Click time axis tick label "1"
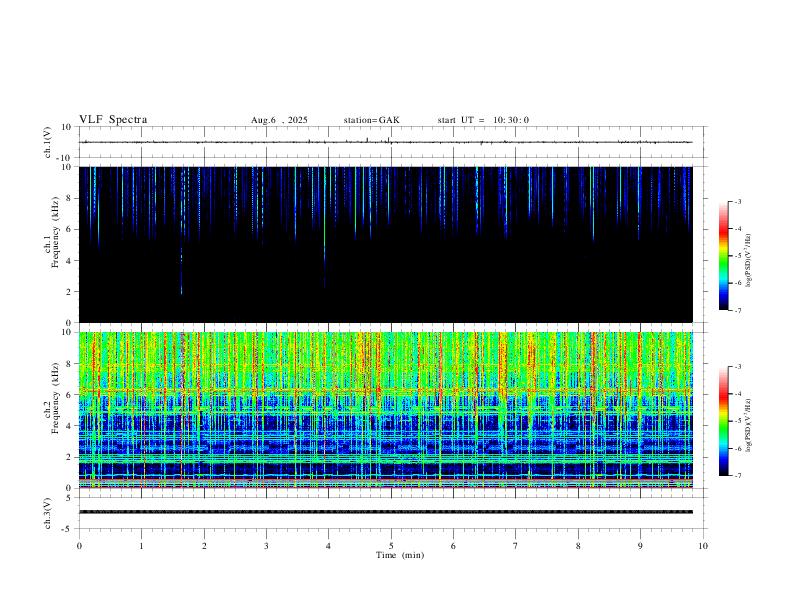Viewport: 792px width, 612px height. 141,546
